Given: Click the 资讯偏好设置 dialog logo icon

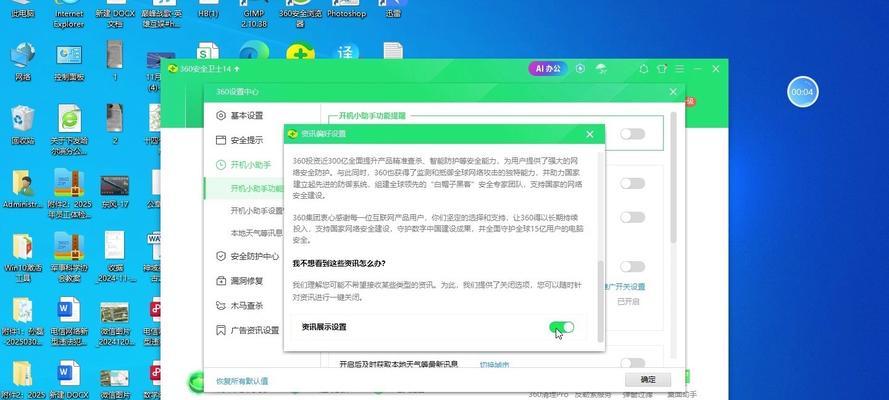Looking at the screenshot, I should [293, 134].
